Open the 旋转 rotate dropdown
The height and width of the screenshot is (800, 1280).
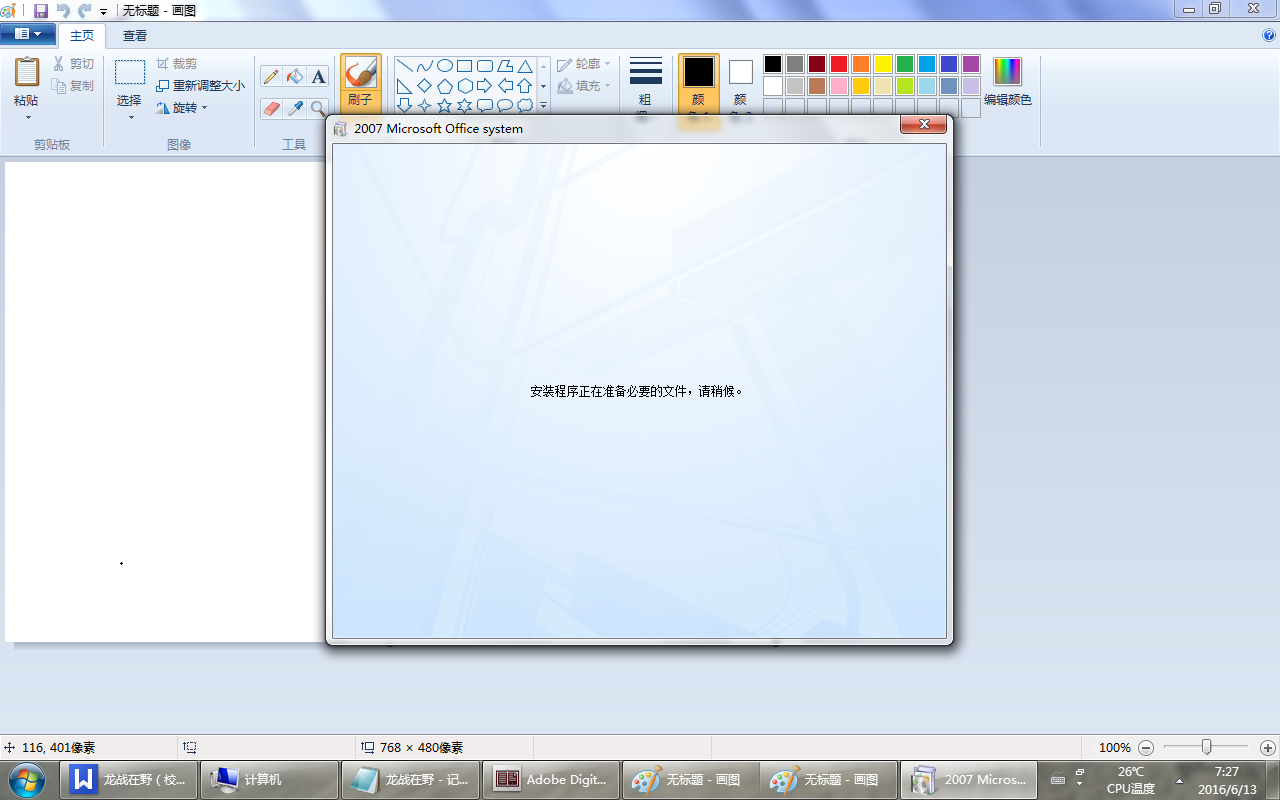pos(182,108)
